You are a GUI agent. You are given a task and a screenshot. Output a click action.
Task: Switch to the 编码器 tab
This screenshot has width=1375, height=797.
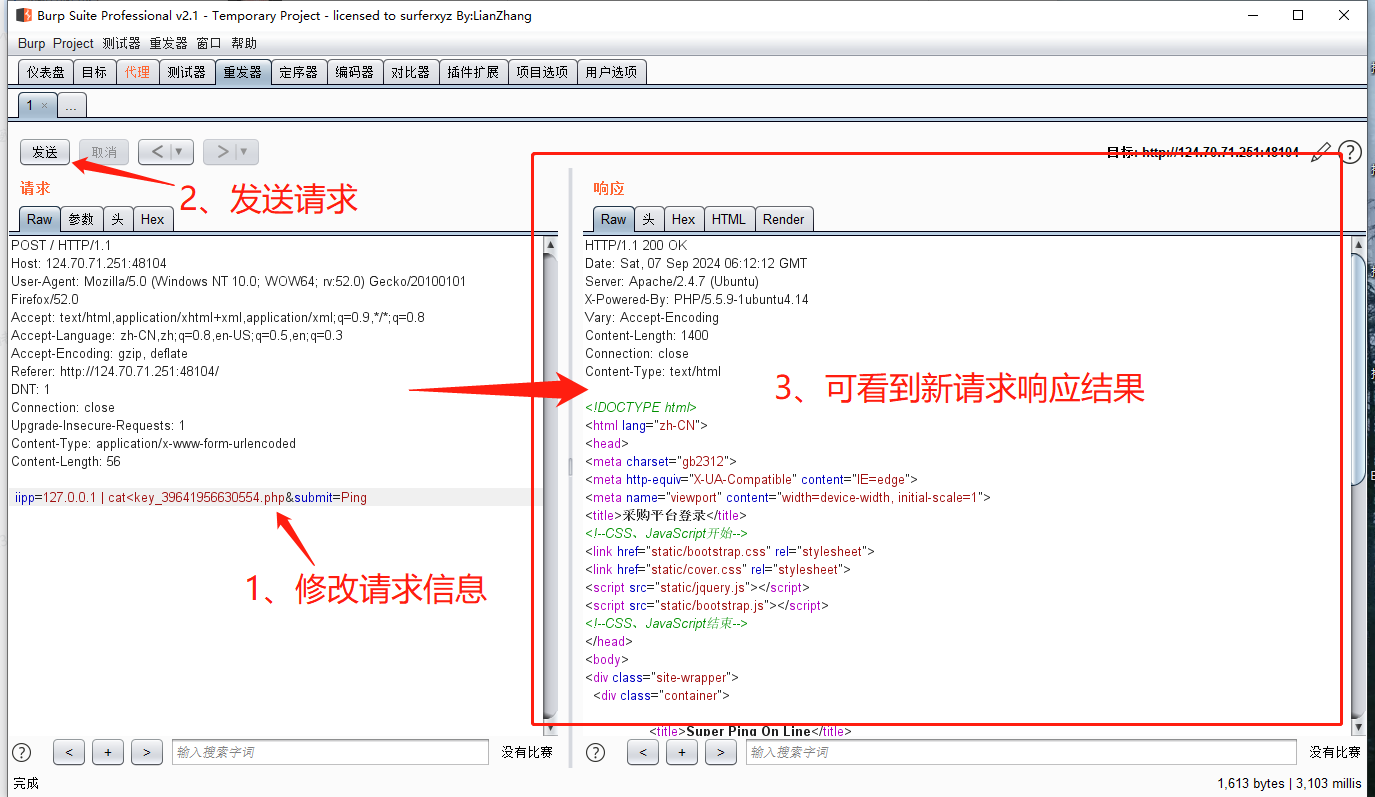pos(354,72)
